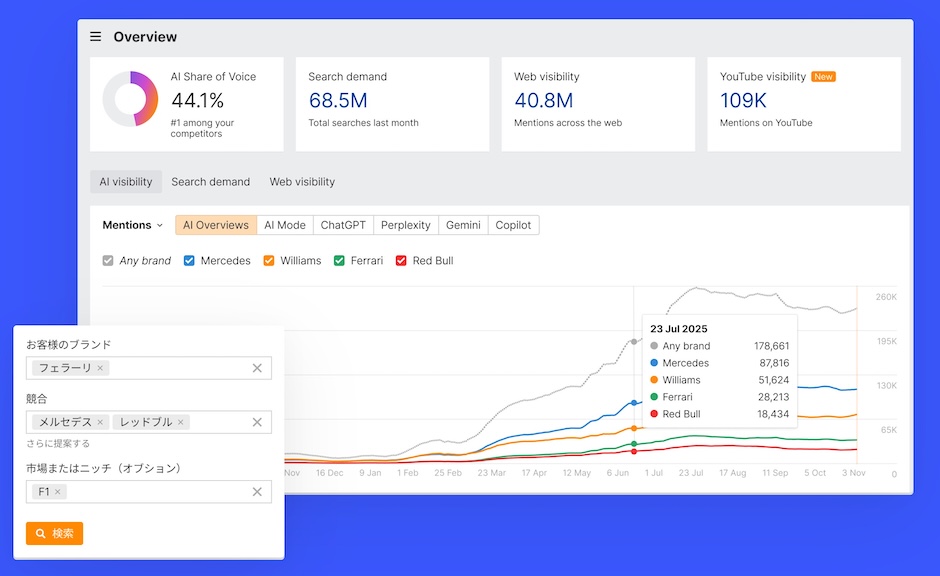
Task: Open the Search demand 68.5M card
Action: [x=393, y=104]
